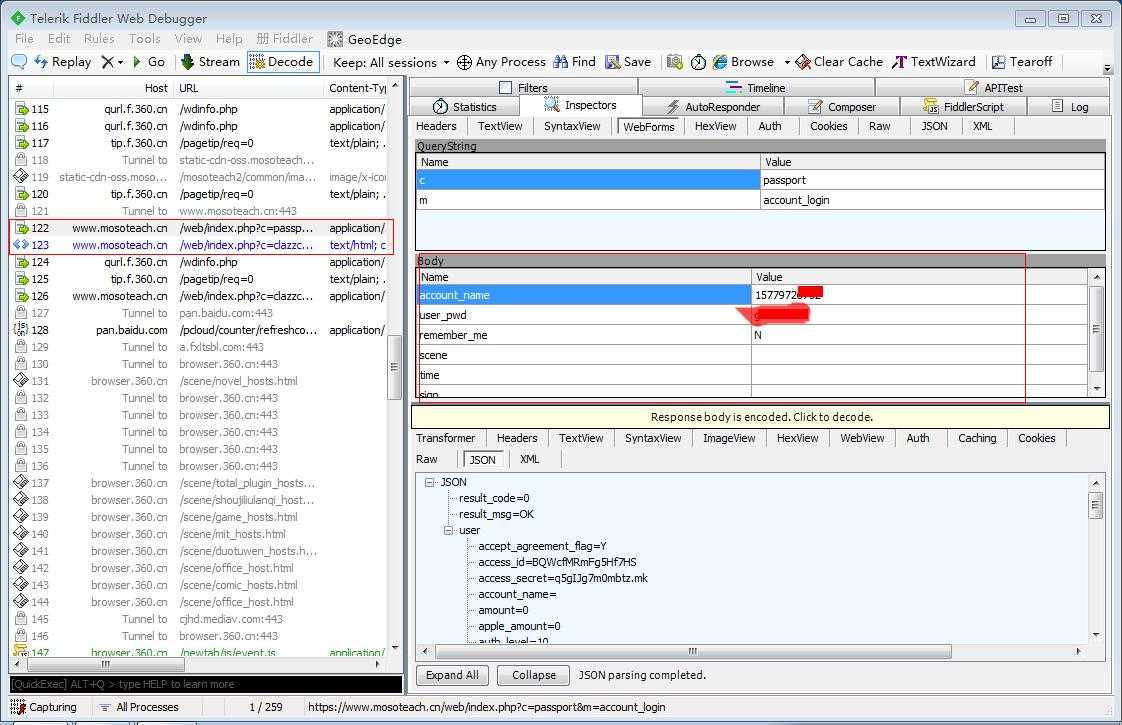
Task: Click the Find binoculars button
Action: point(575,62)
